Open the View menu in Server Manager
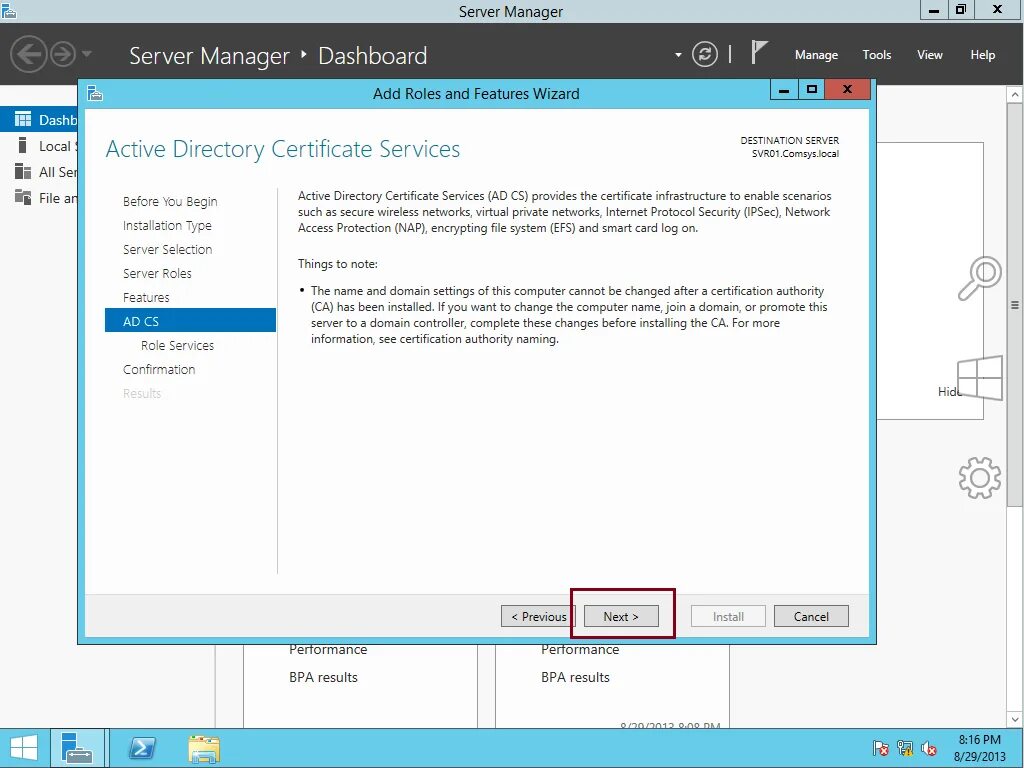1024x768 pixels. [929, 55]
